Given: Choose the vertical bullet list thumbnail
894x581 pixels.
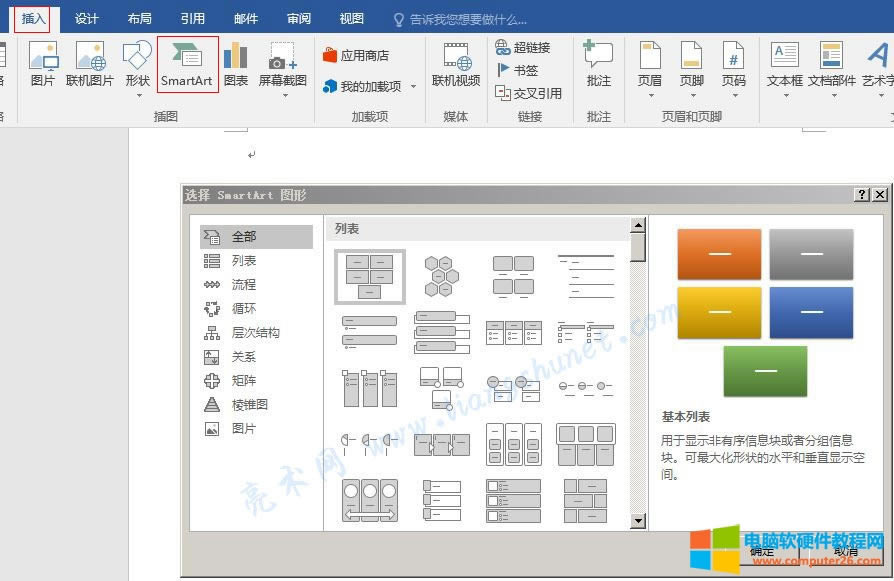Looking at the screenshot, I should [x=369, y=332].
